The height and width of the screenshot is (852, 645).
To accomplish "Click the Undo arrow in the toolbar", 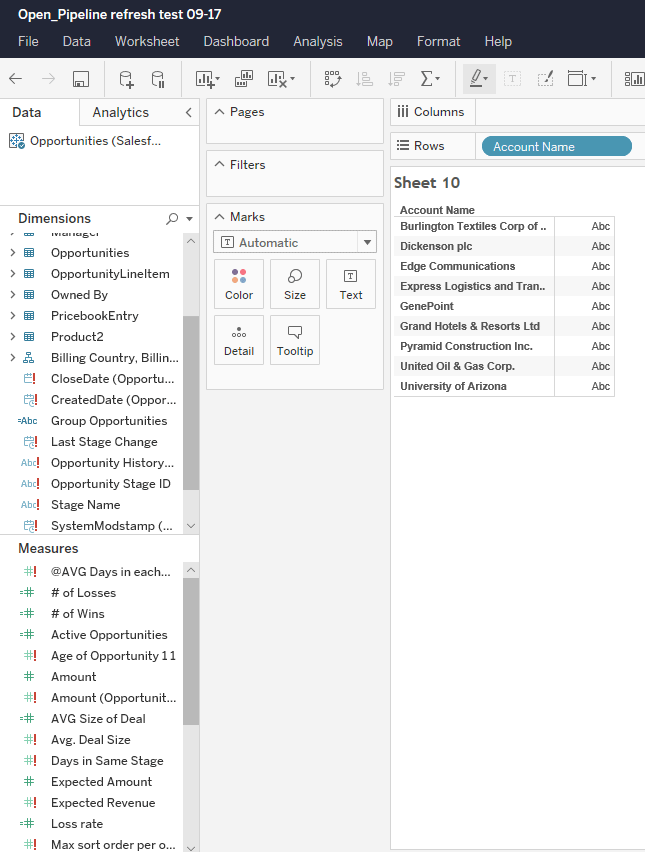I will [x=14, y=78].
